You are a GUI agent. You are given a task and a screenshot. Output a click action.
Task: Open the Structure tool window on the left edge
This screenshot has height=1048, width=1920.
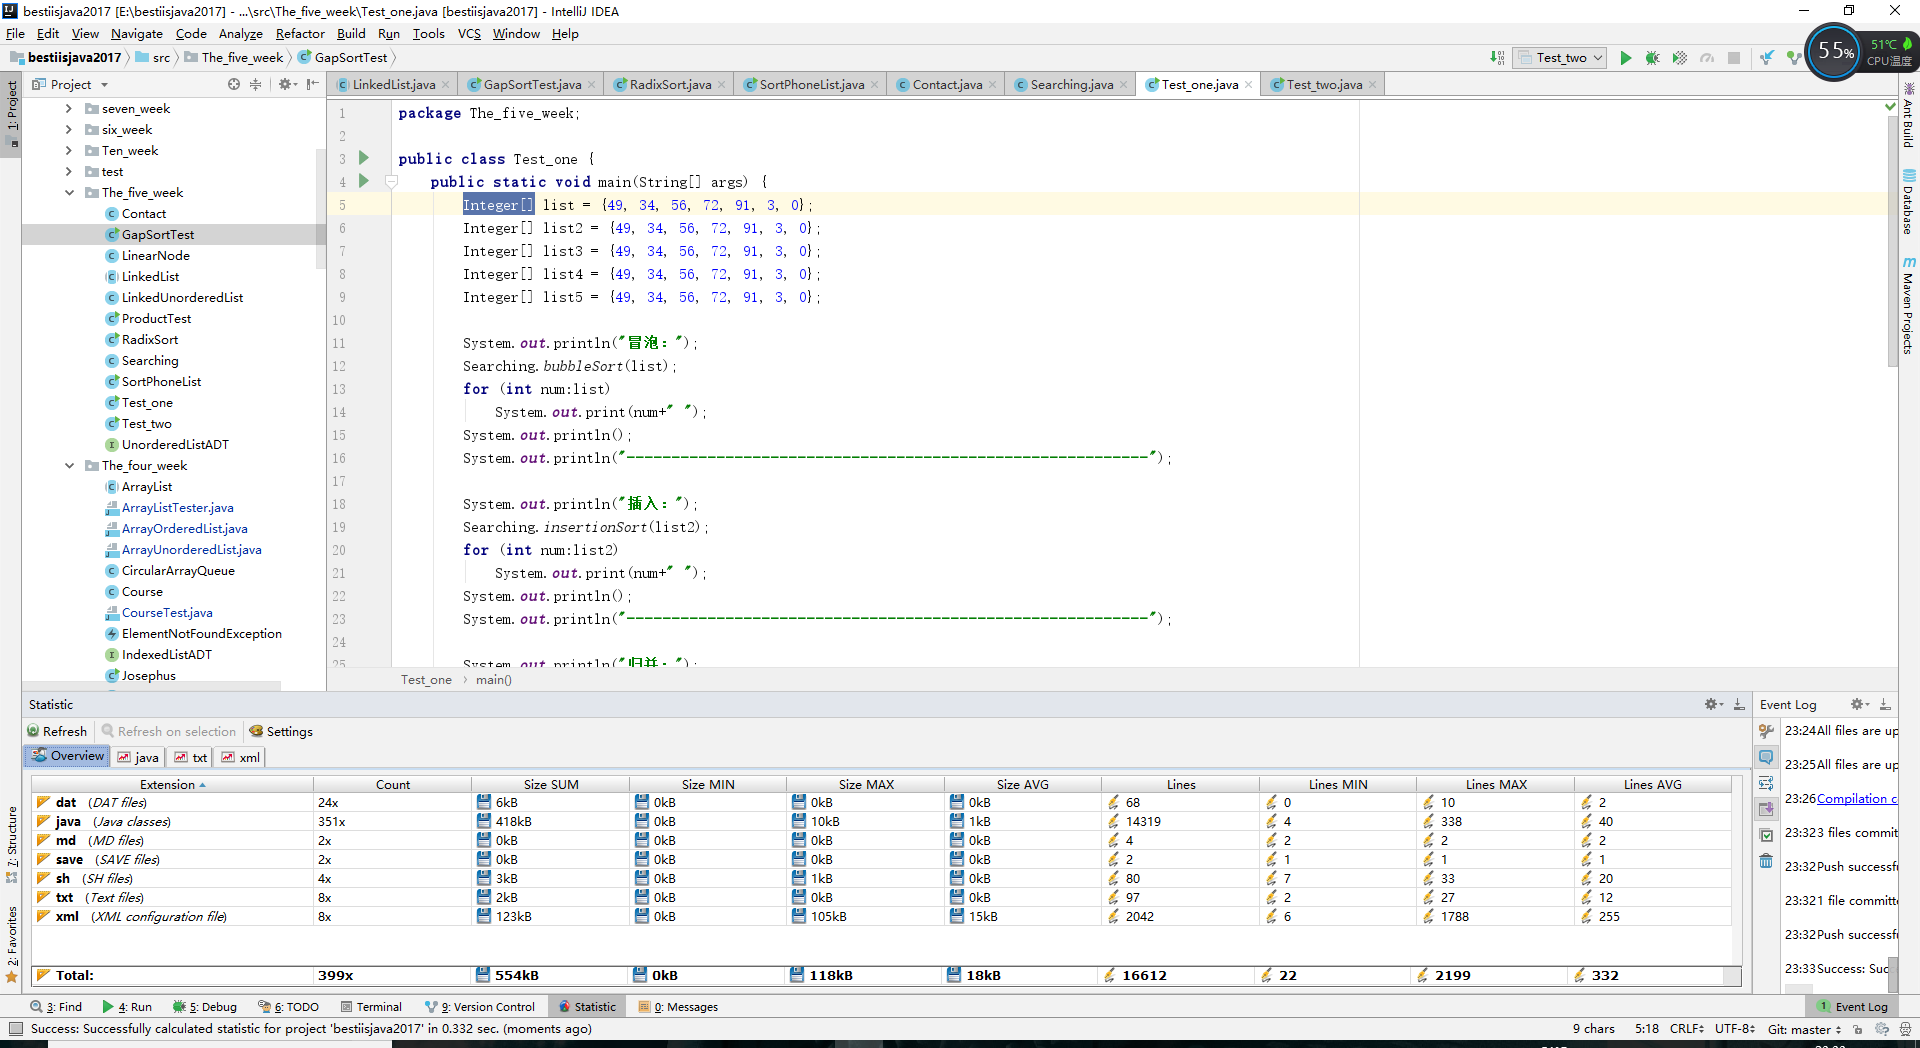pos(12,845)
